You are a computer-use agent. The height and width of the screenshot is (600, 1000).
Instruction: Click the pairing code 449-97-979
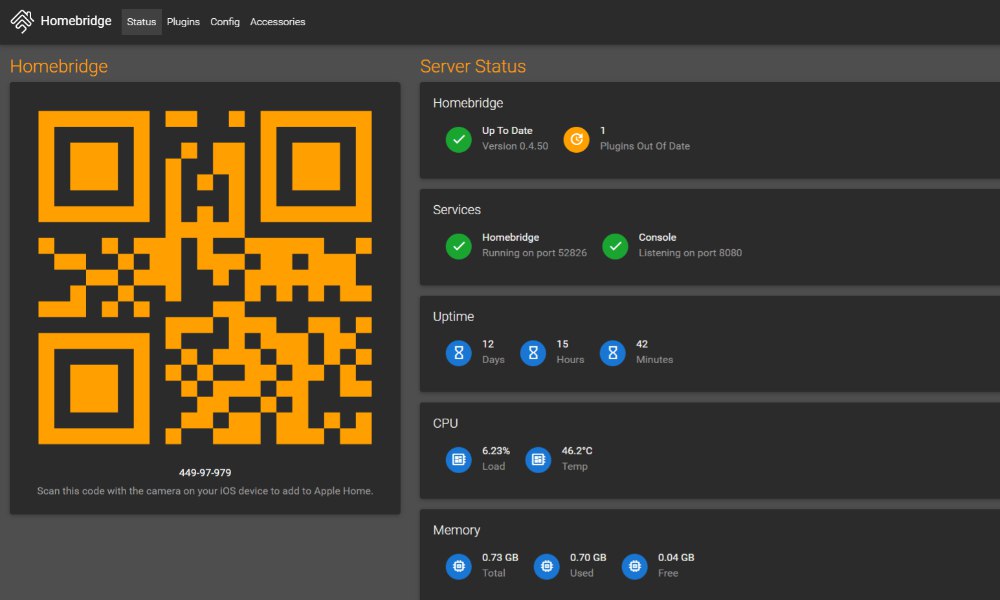coord(205,472)
